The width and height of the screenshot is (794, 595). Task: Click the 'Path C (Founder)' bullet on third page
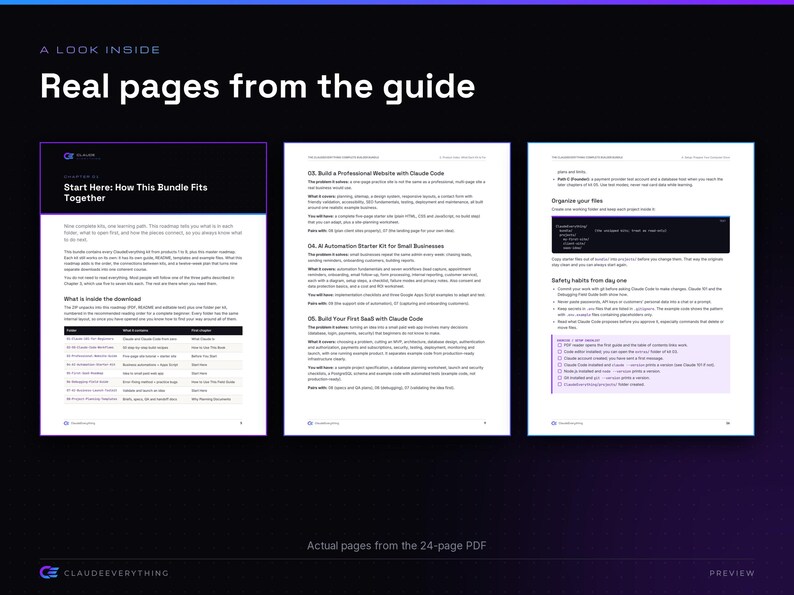click(x=640, y=182)
